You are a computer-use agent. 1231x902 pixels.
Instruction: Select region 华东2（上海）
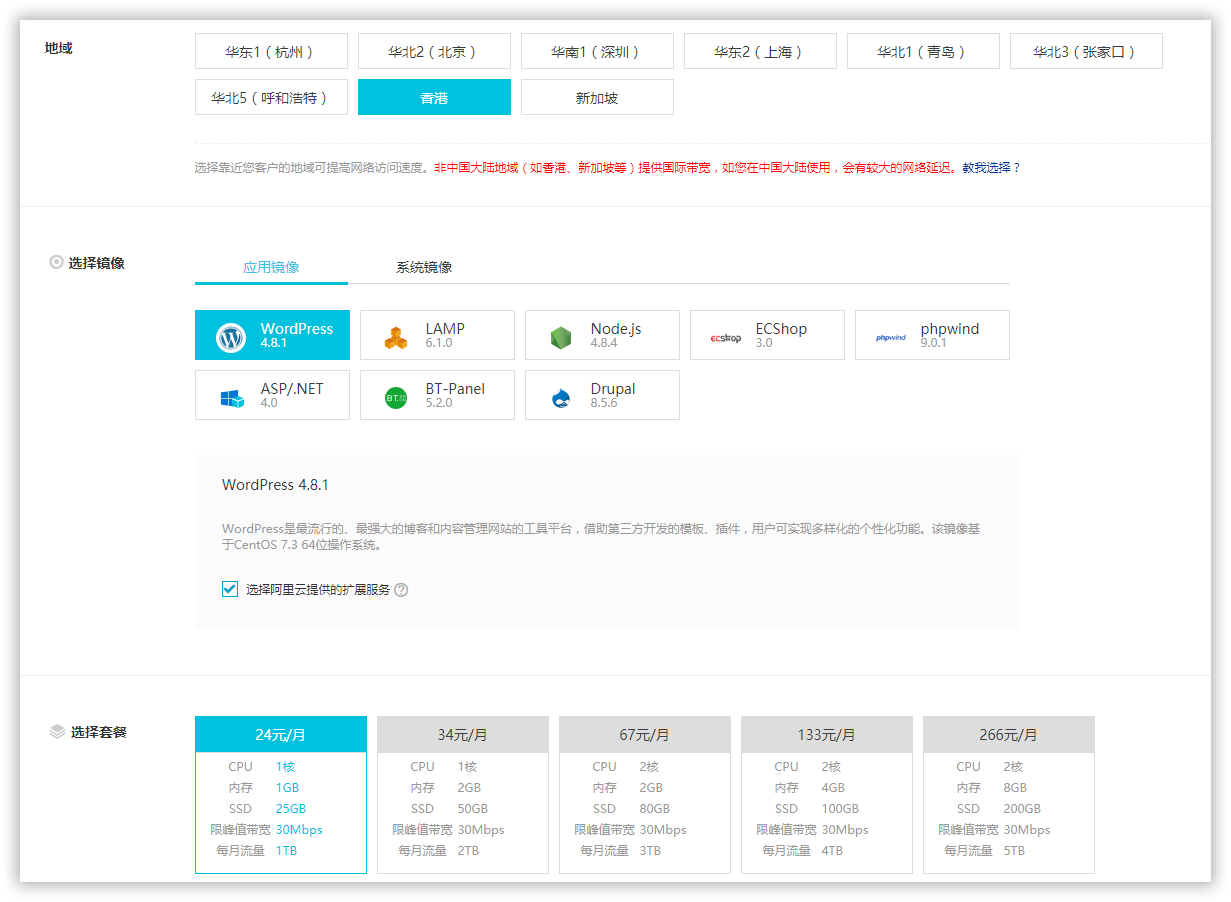coord(760,51)
